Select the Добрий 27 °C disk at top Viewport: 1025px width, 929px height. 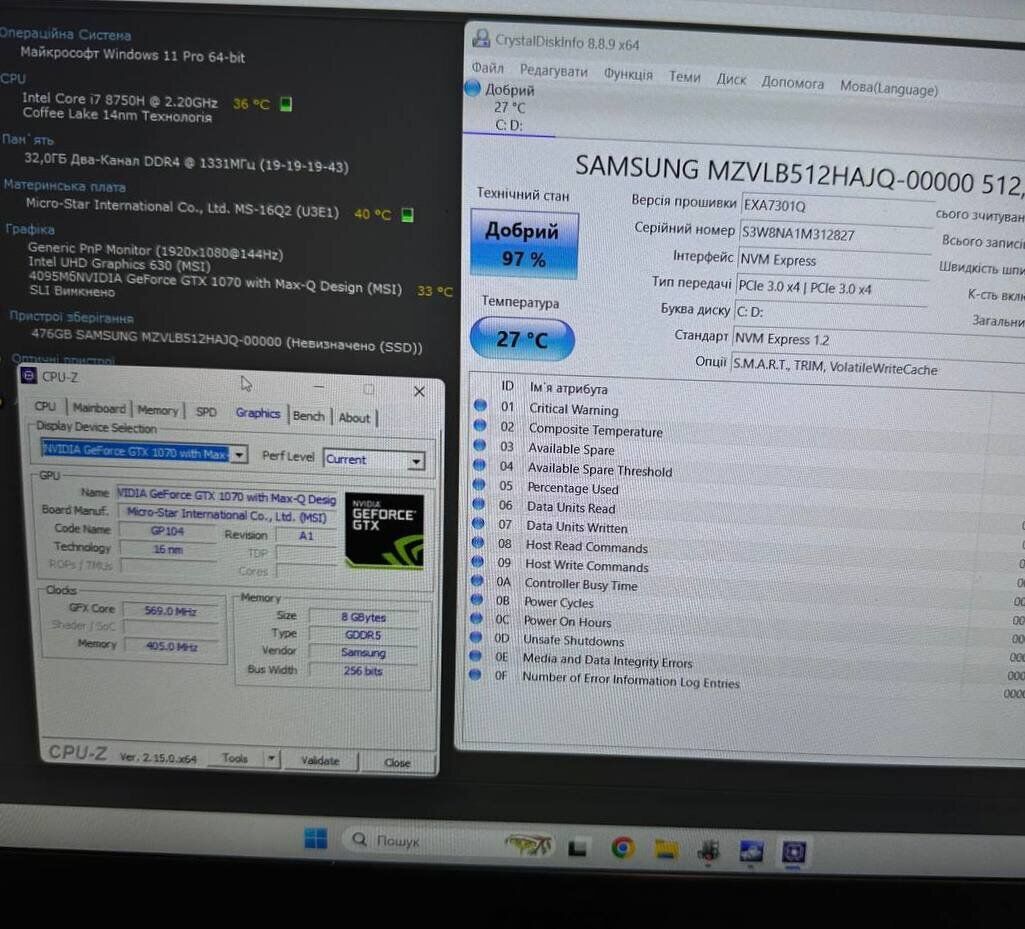[x=504, y=105]
